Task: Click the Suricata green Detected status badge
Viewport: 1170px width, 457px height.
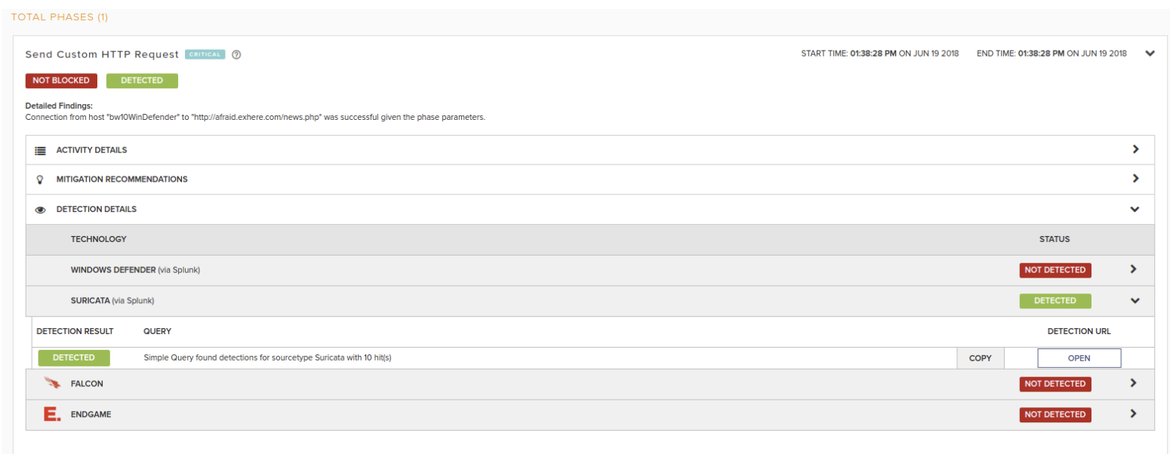Action: (x=1055, y=300)
